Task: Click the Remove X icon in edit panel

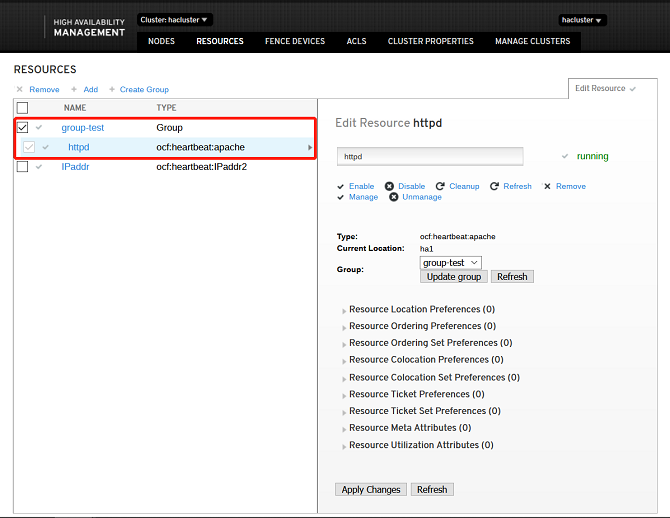Action: pos(547,186)
